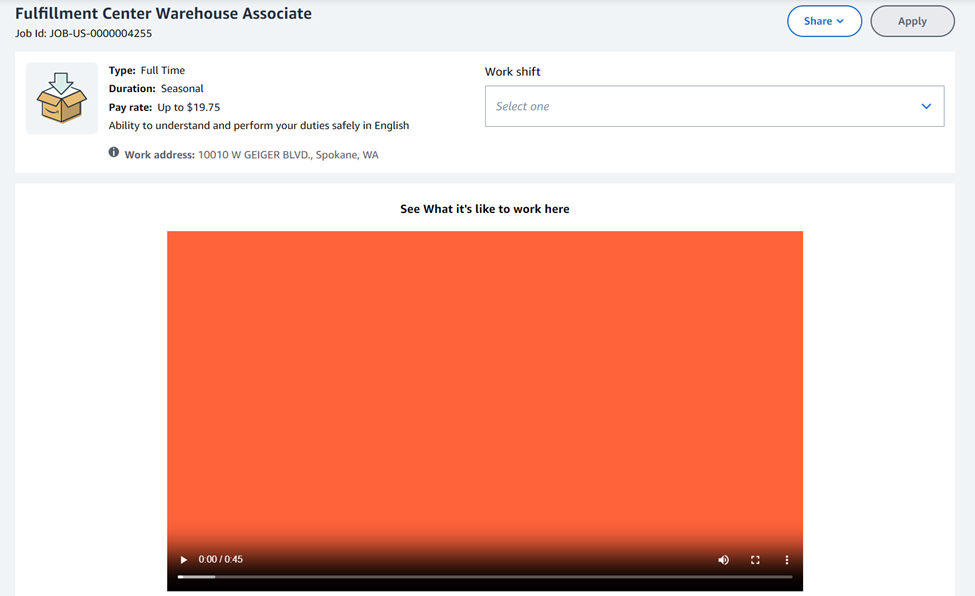Click the 0:00 / 0:45 video time display
This screenshot has height=596, width=975.
[x=221, y=560]
